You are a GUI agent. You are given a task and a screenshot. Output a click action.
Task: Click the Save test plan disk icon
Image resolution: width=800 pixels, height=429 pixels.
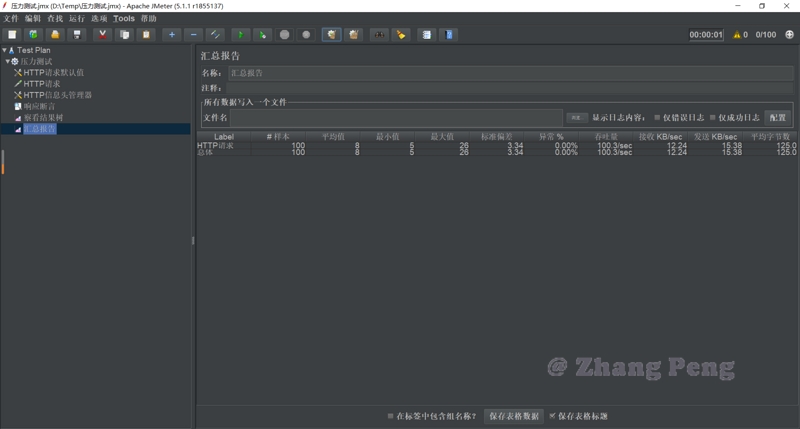pyautogui.click(x=77, y=35)
